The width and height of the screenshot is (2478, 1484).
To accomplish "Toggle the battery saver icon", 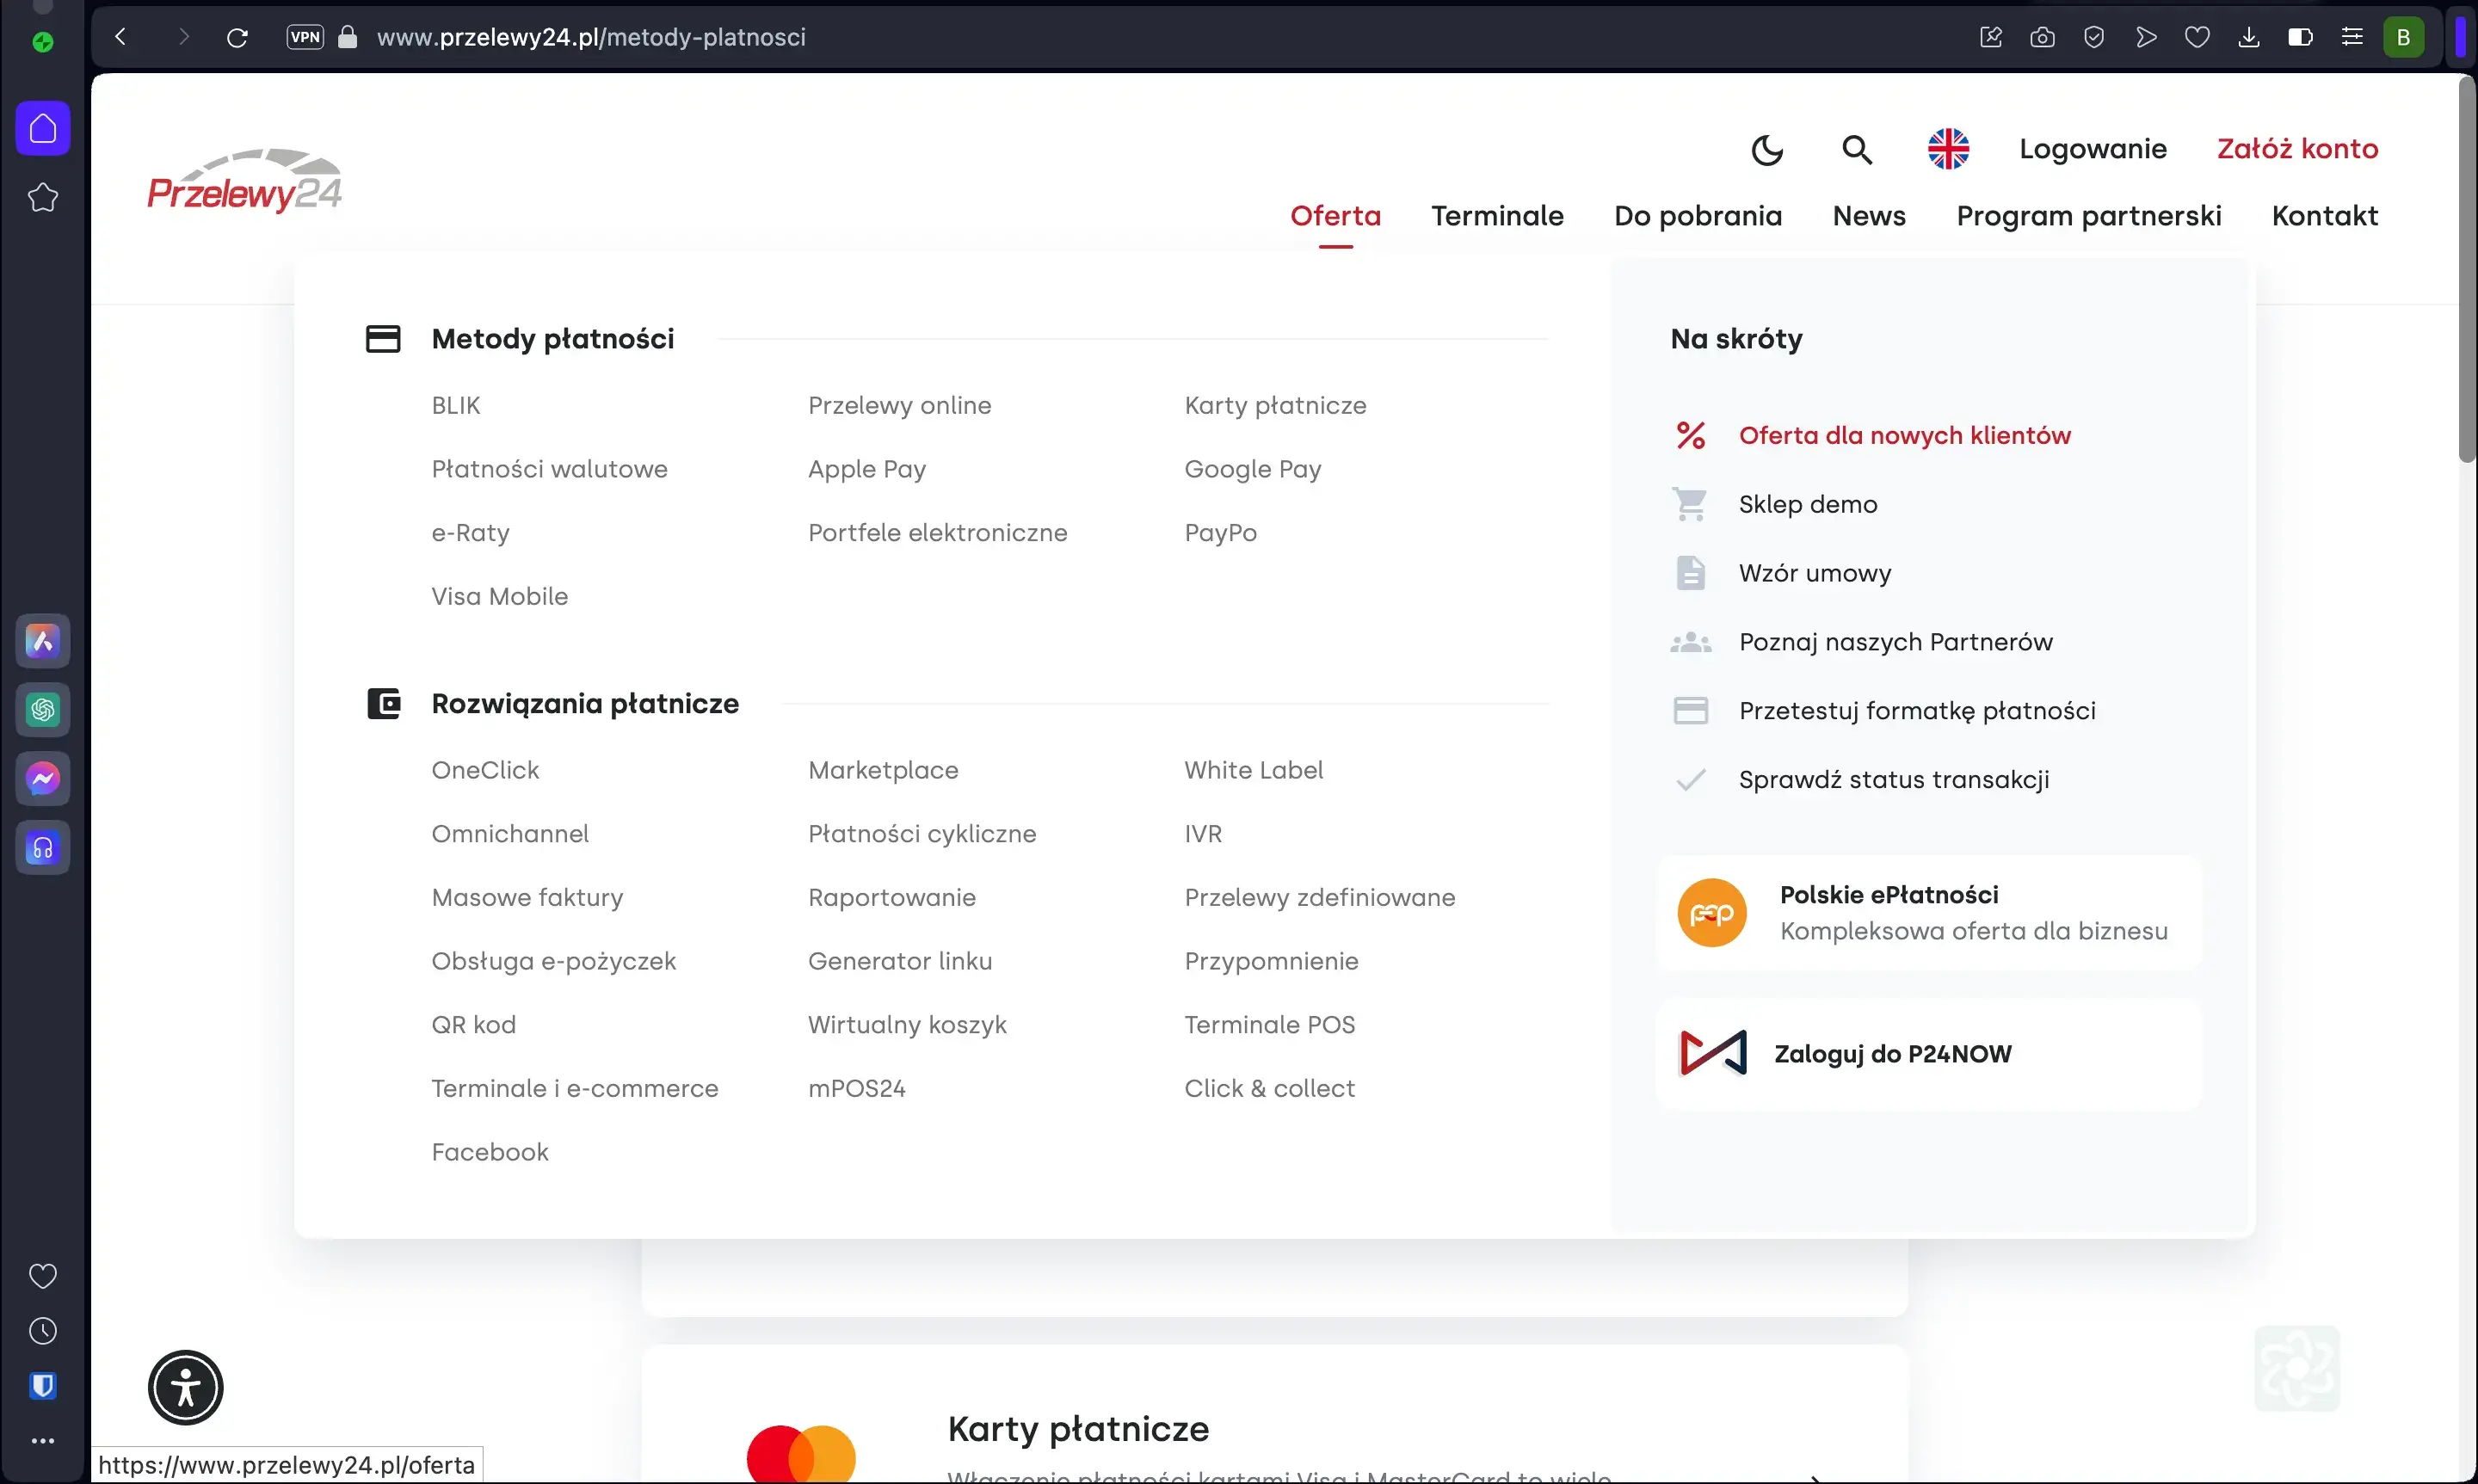I will 2300,37.
